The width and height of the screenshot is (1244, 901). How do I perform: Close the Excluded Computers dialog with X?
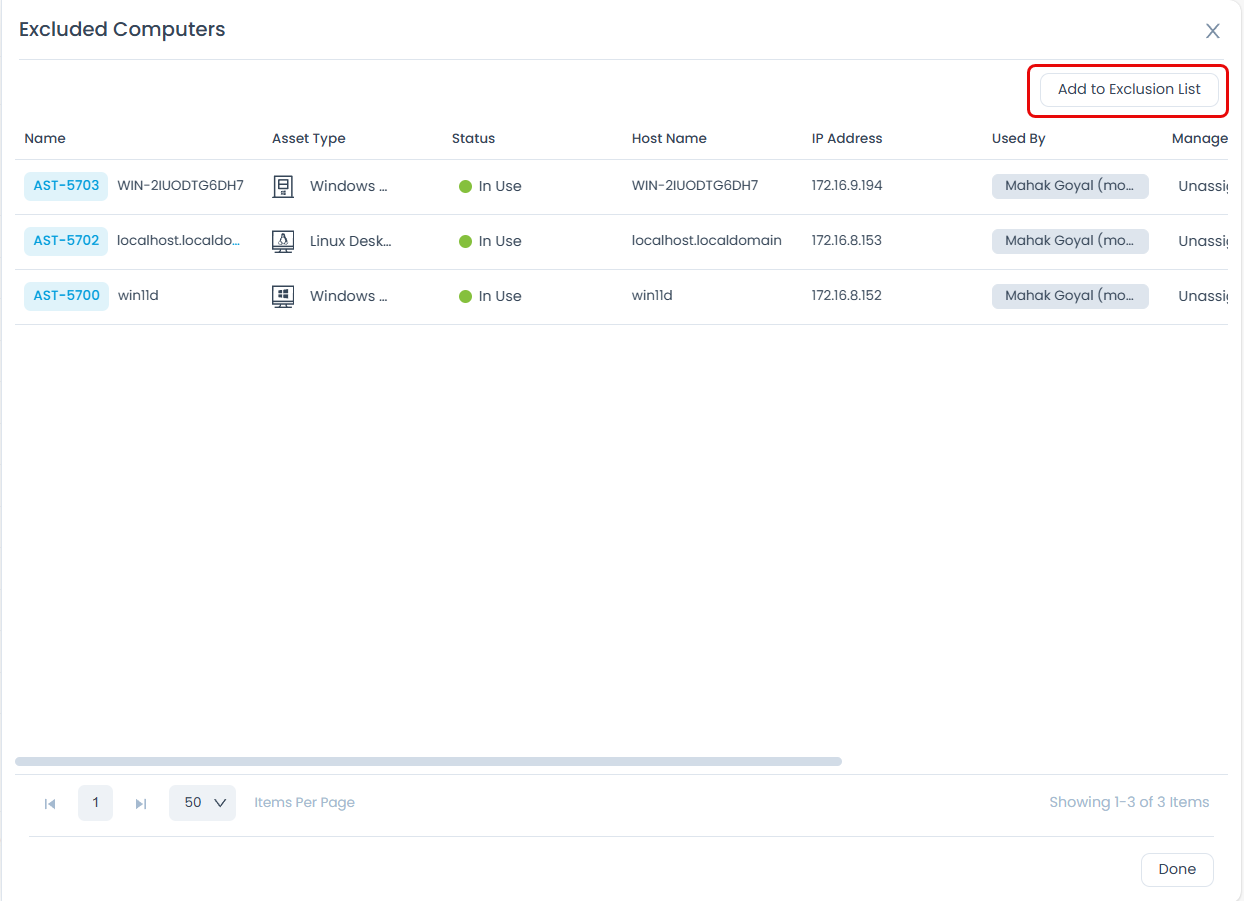1212,31
